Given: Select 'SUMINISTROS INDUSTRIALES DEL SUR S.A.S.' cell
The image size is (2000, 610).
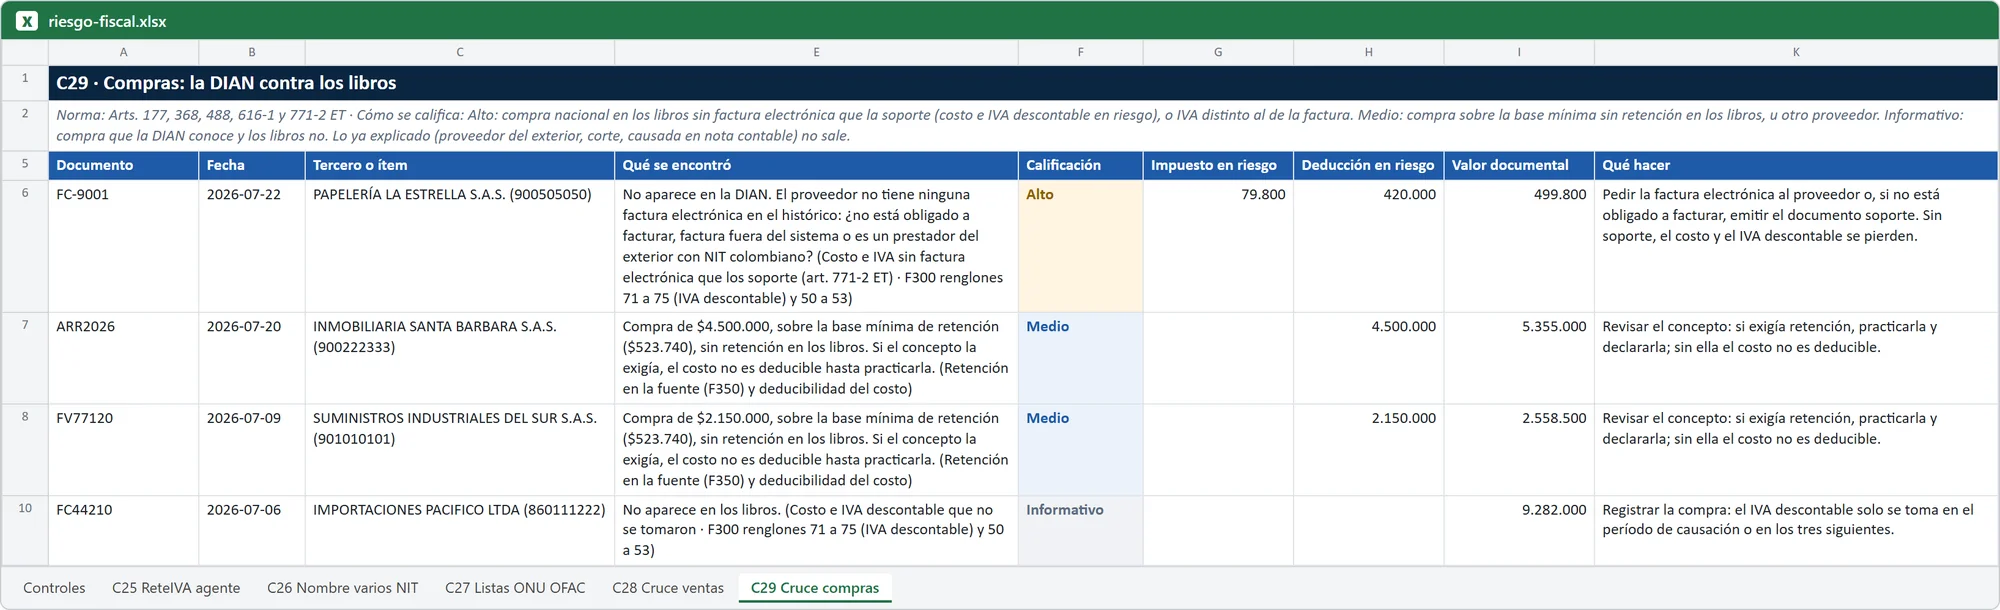Looking at the screenshot, I should 459,449.
